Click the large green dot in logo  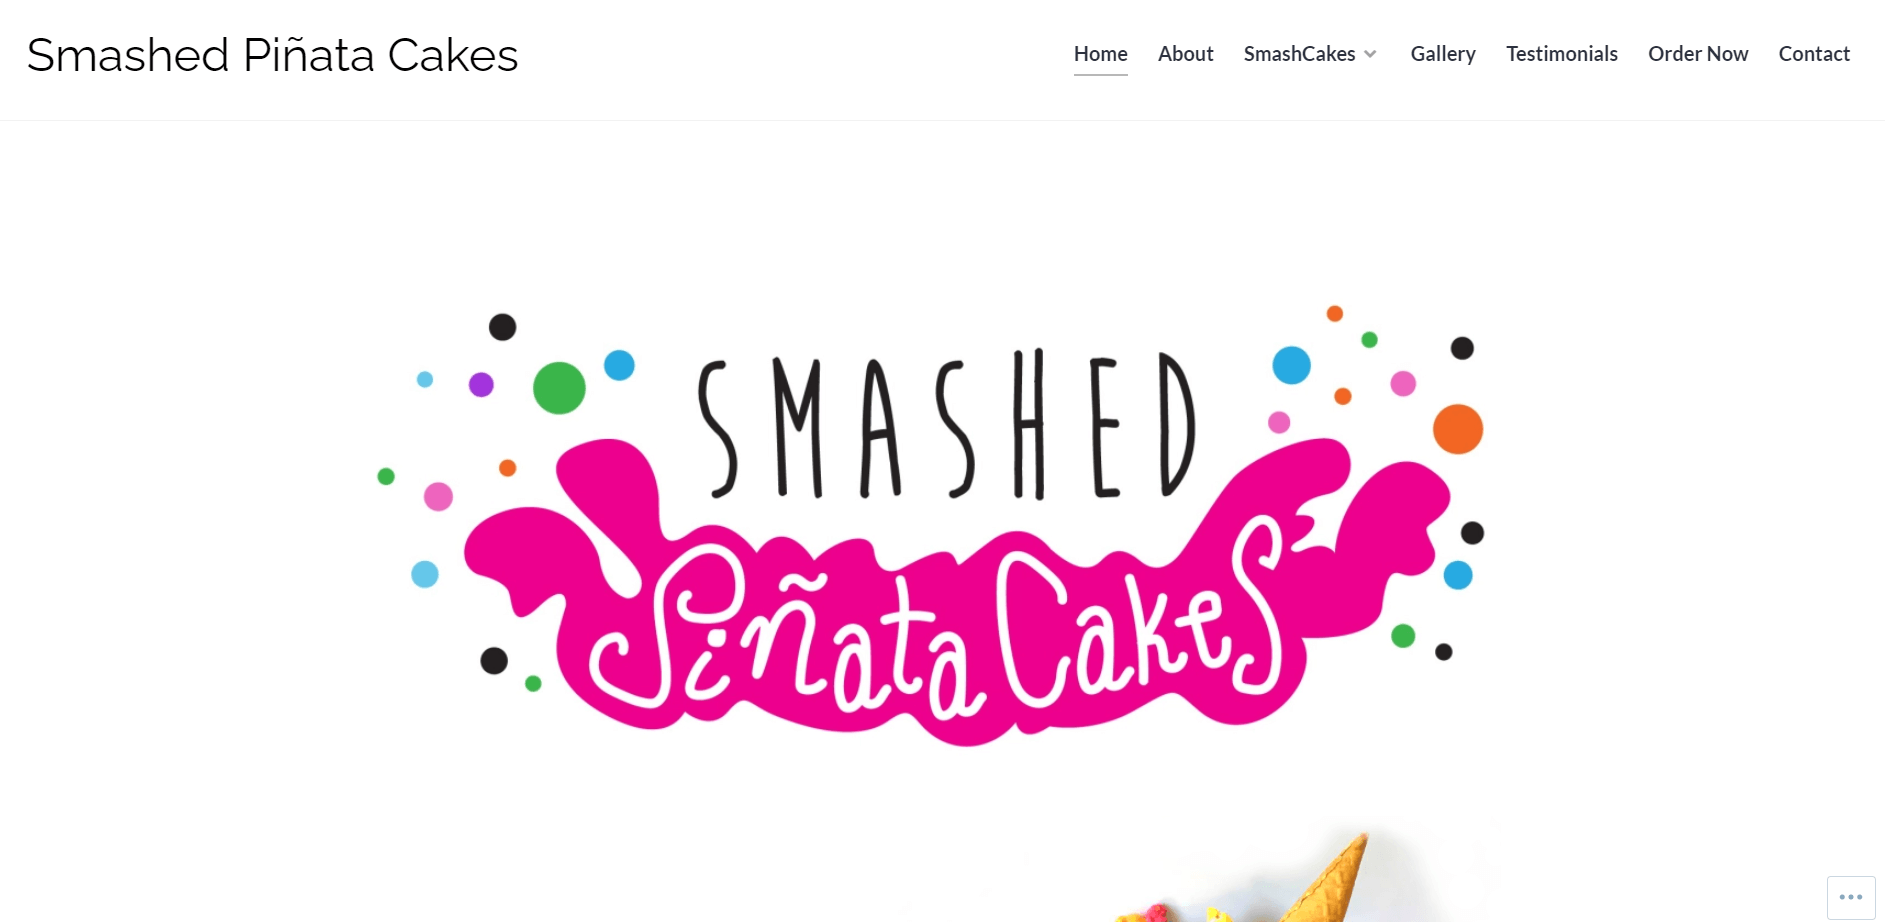click(x=559, y=388)
